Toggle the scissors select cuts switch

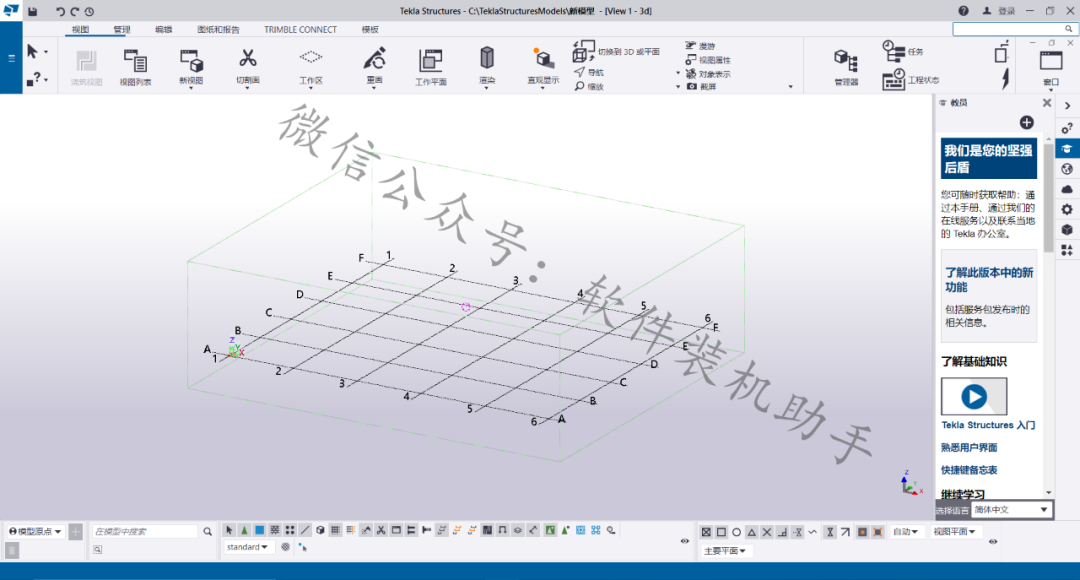(381, 530)
